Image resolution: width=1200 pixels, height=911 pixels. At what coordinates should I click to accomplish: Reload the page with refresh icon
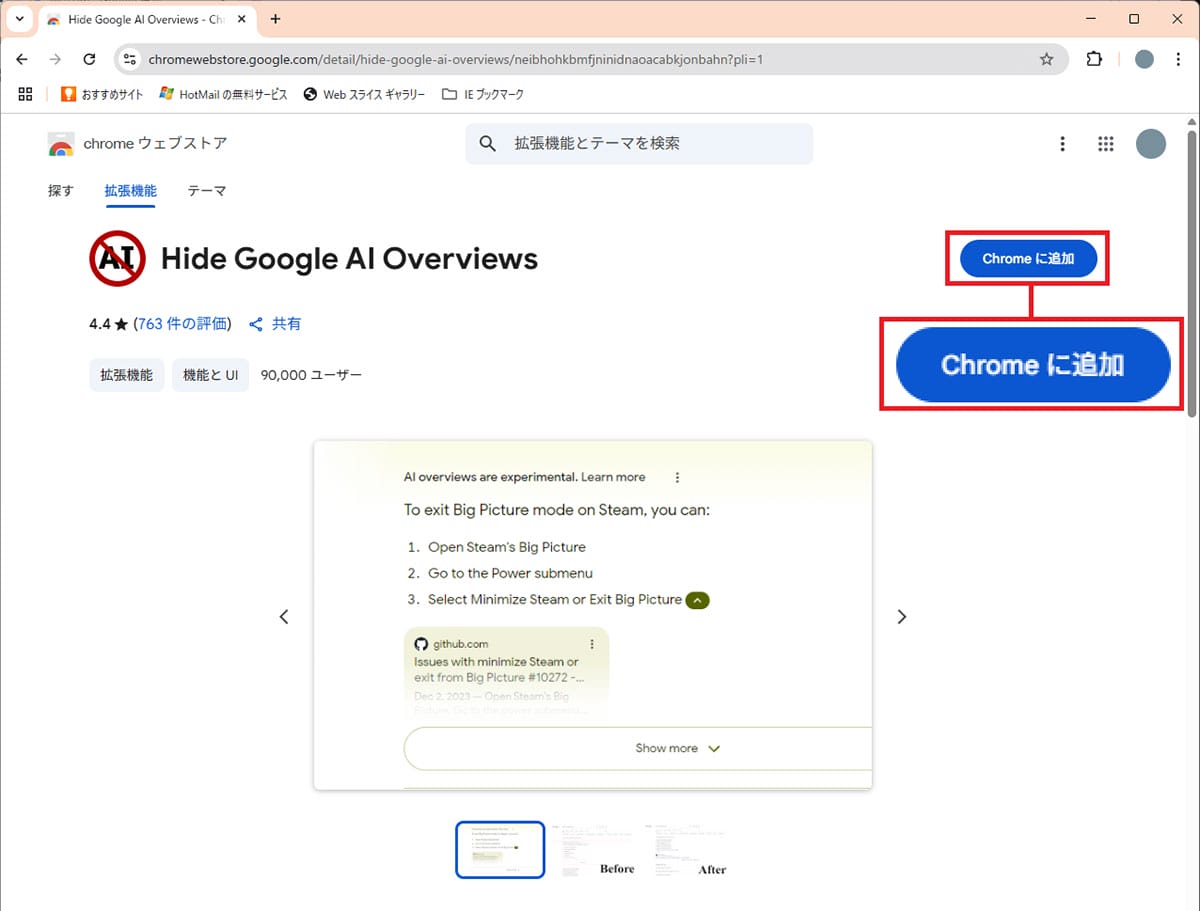tap(89, 59)
